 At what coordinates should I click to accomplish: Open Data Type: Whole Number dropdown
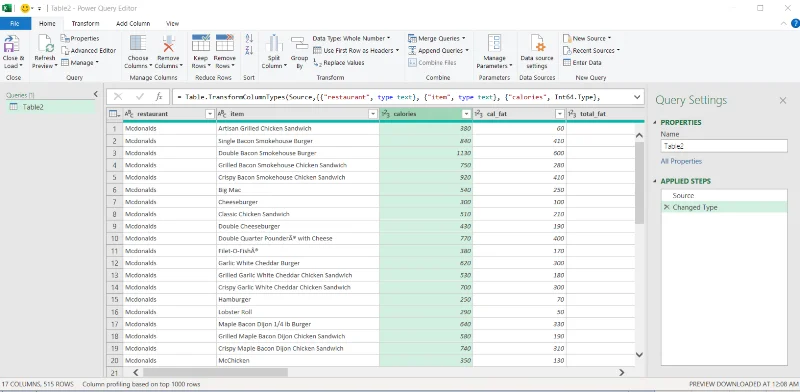351,38
